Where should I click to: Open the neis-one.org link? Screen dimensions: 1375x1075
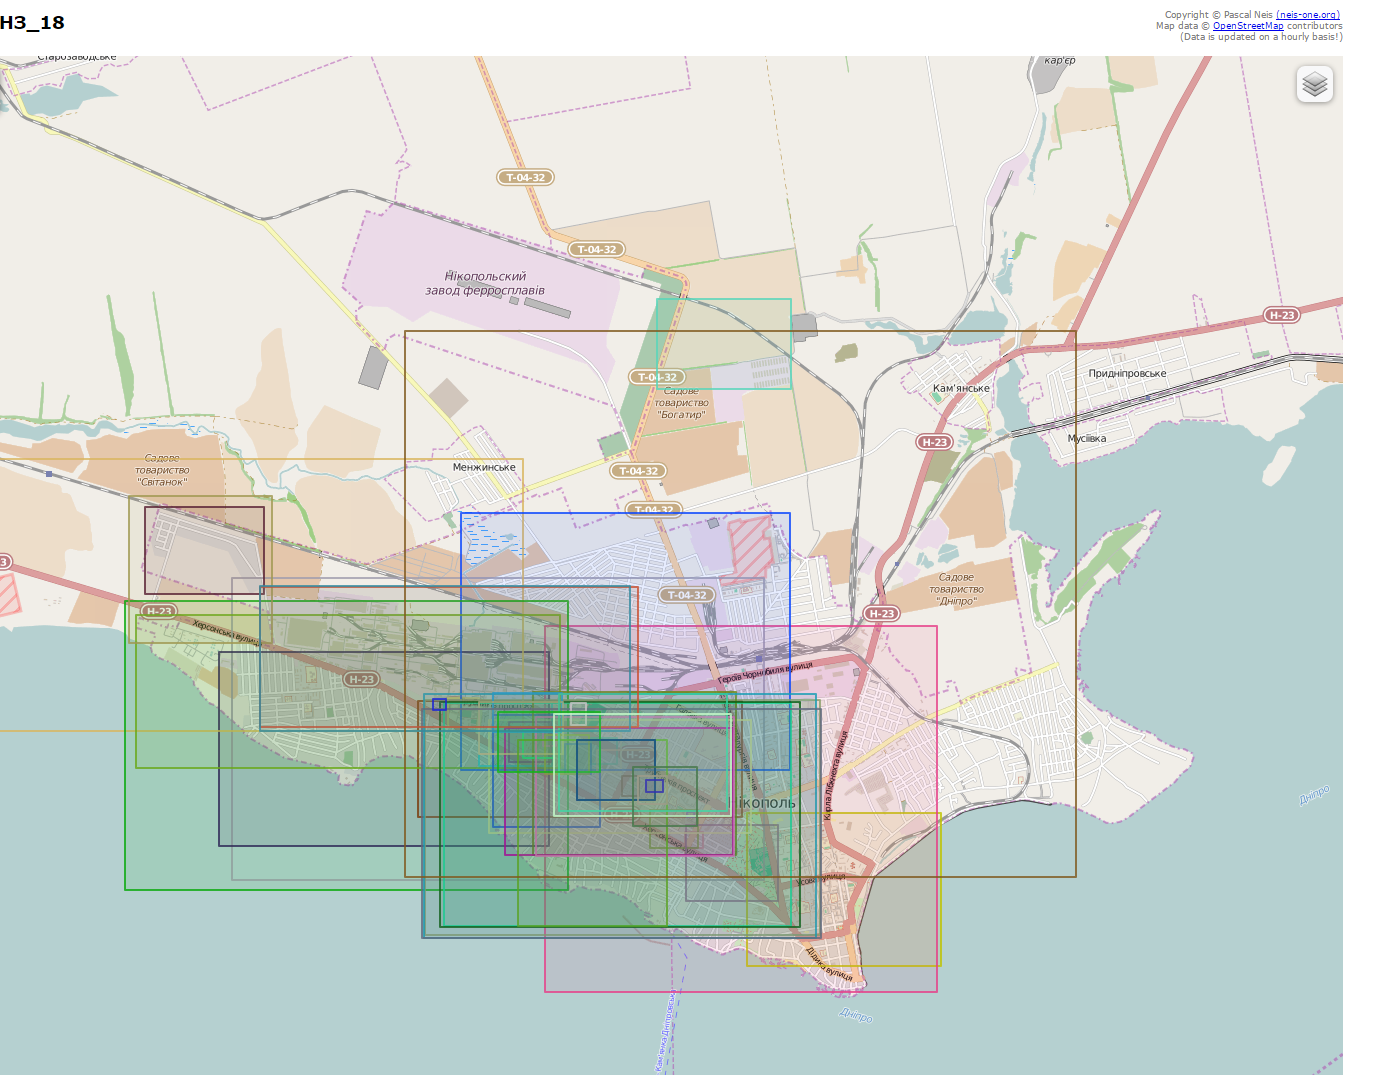click(x=1308, y=15)
